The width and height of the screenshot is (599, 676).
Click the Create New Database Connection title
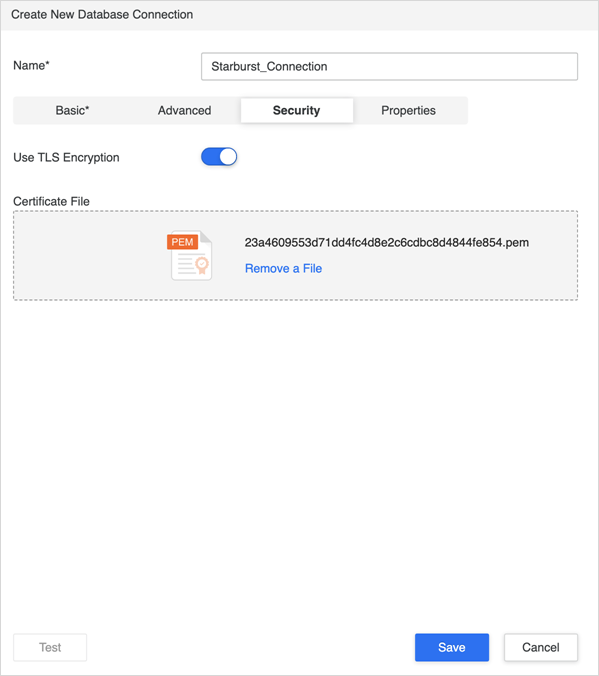(102, 14)
